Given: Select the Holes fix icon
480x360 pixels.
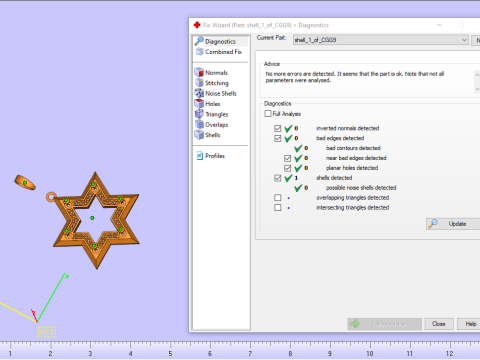Looking at the screenshot, I should 199,104.
